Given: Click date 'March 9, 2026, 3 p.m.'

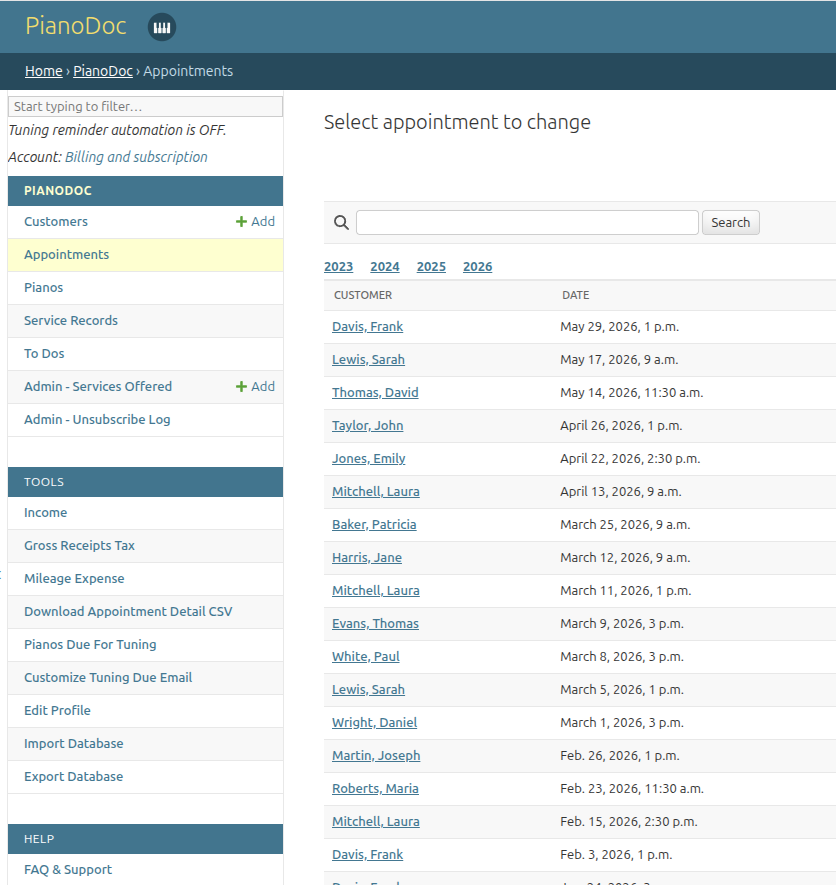Looking at the screenshot, I should click(x=622, y=624).
